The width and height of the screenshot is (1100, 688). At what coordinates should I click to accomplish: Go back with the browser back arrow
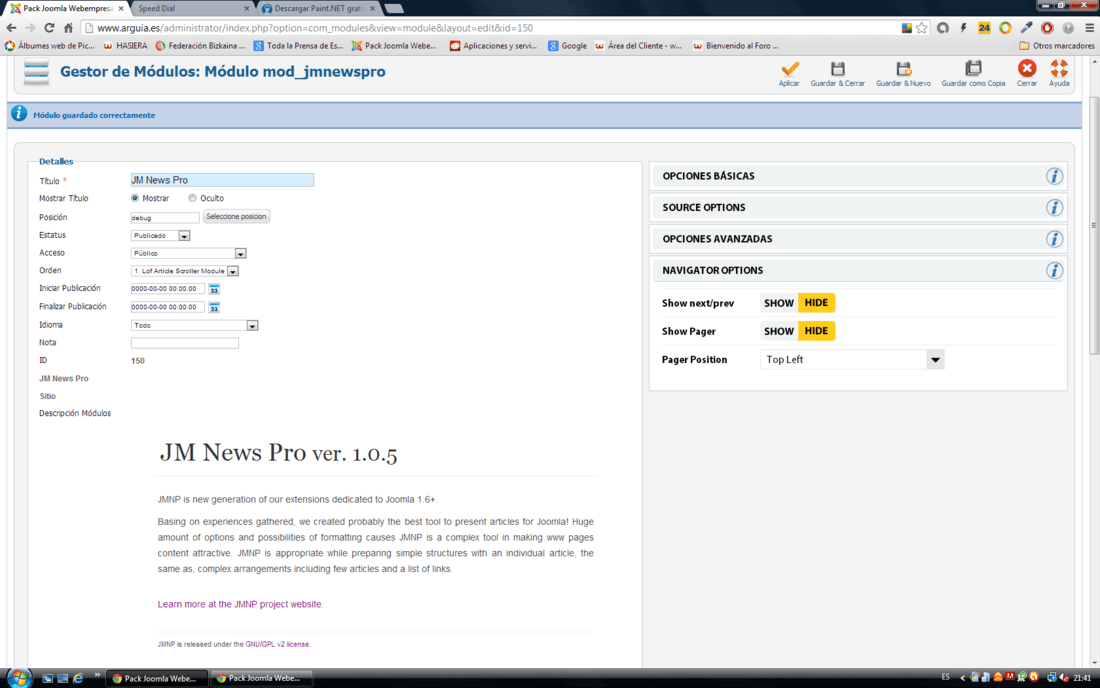(11, 28)
